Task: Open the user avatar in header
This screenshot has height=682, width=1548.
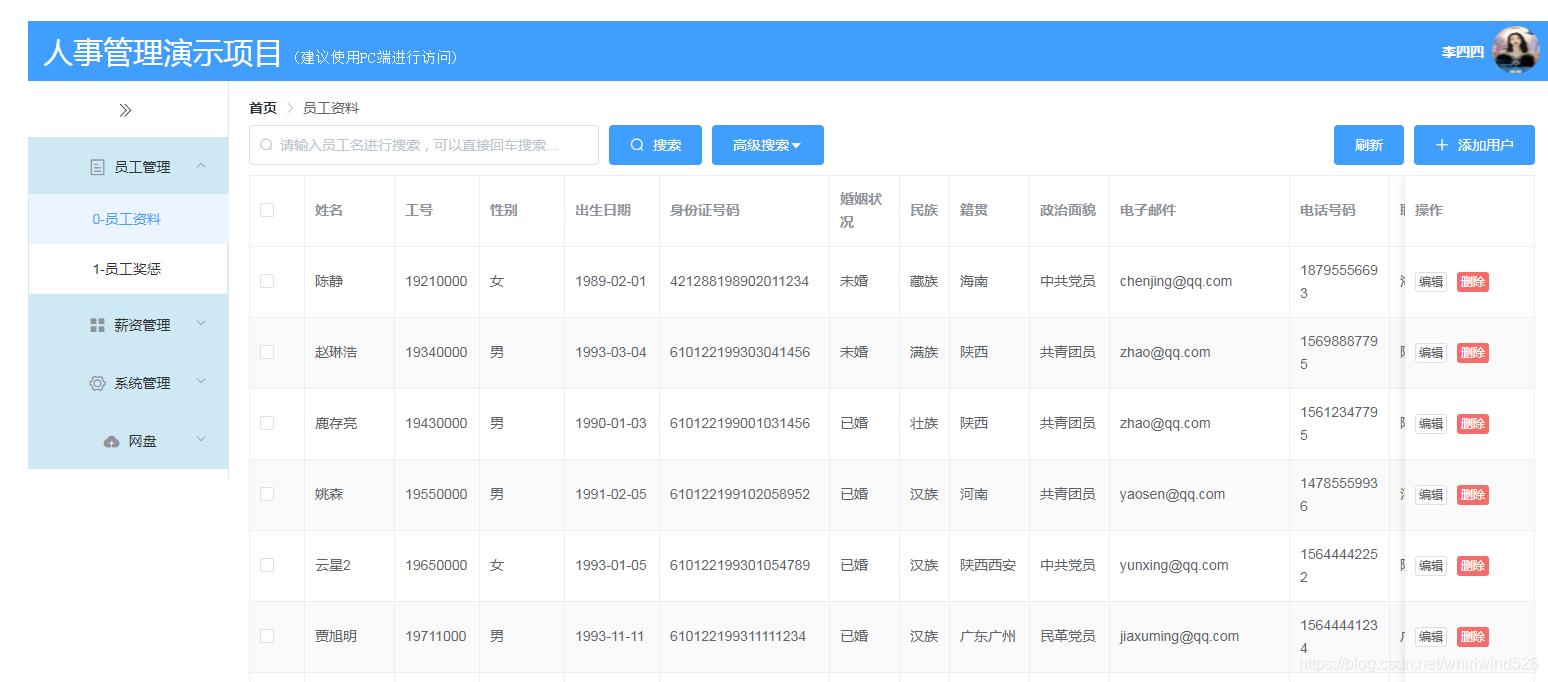Action: click(x=1515, y=51)
